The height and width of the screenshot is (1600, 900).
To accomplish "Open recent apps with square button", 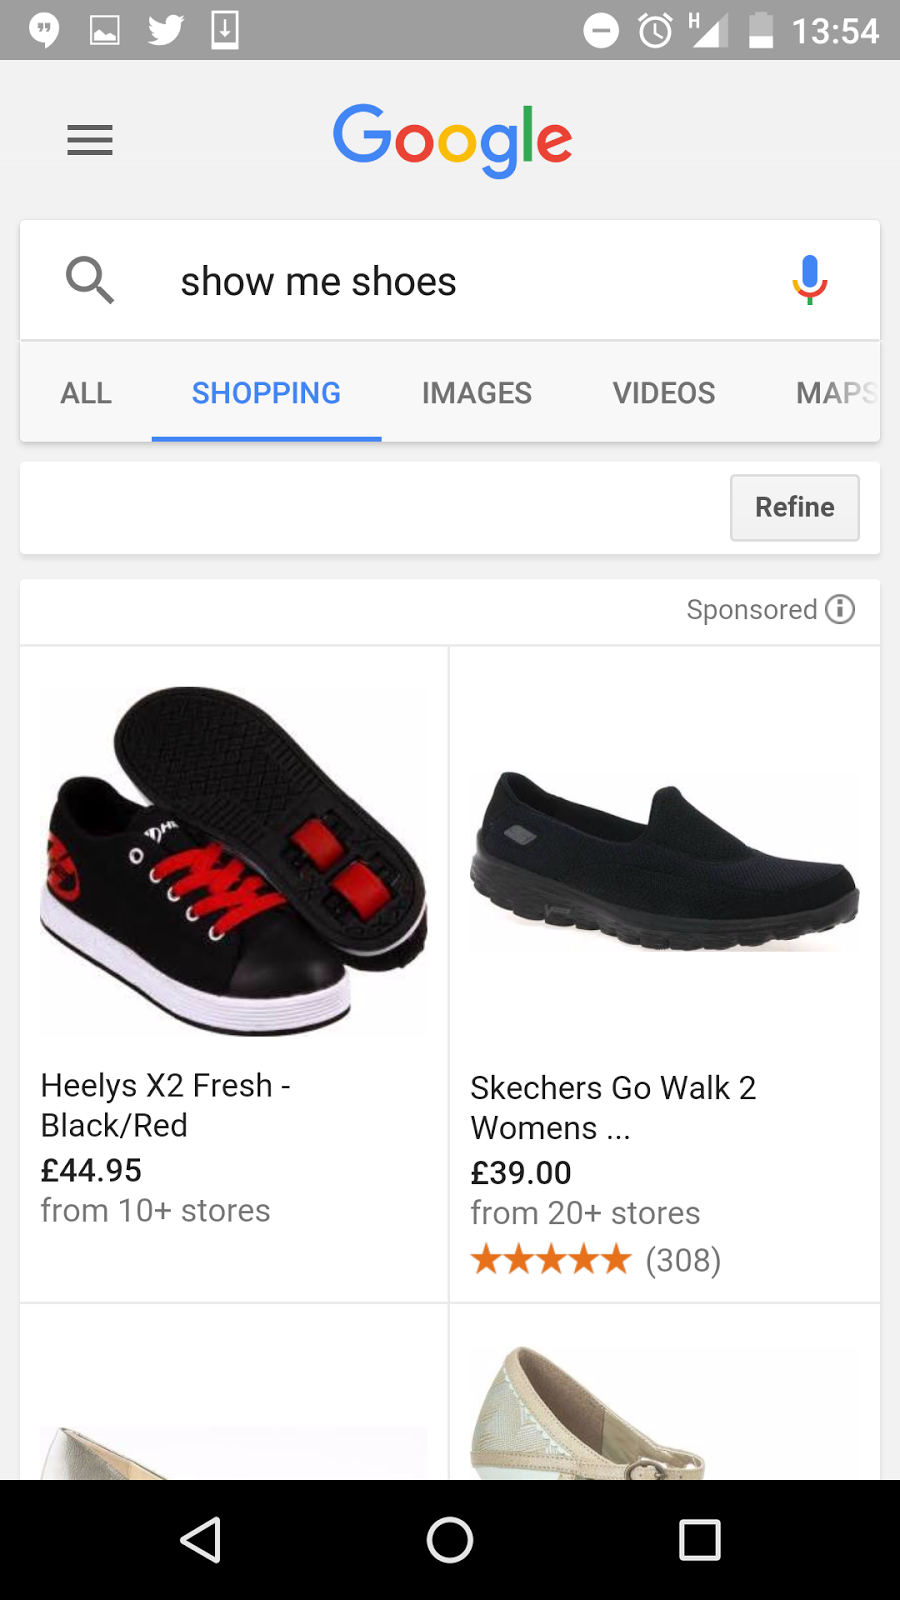I will coord(699,1540).
